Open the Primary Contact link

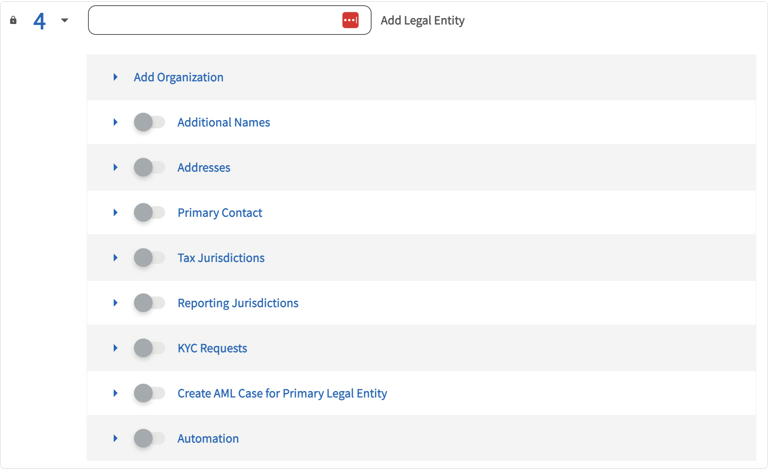(220, 213)
